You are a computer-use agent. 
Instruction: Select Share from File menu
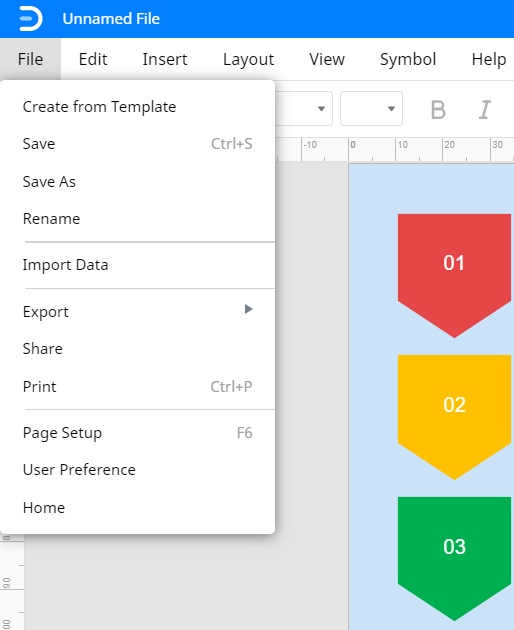tap(137, 349)
